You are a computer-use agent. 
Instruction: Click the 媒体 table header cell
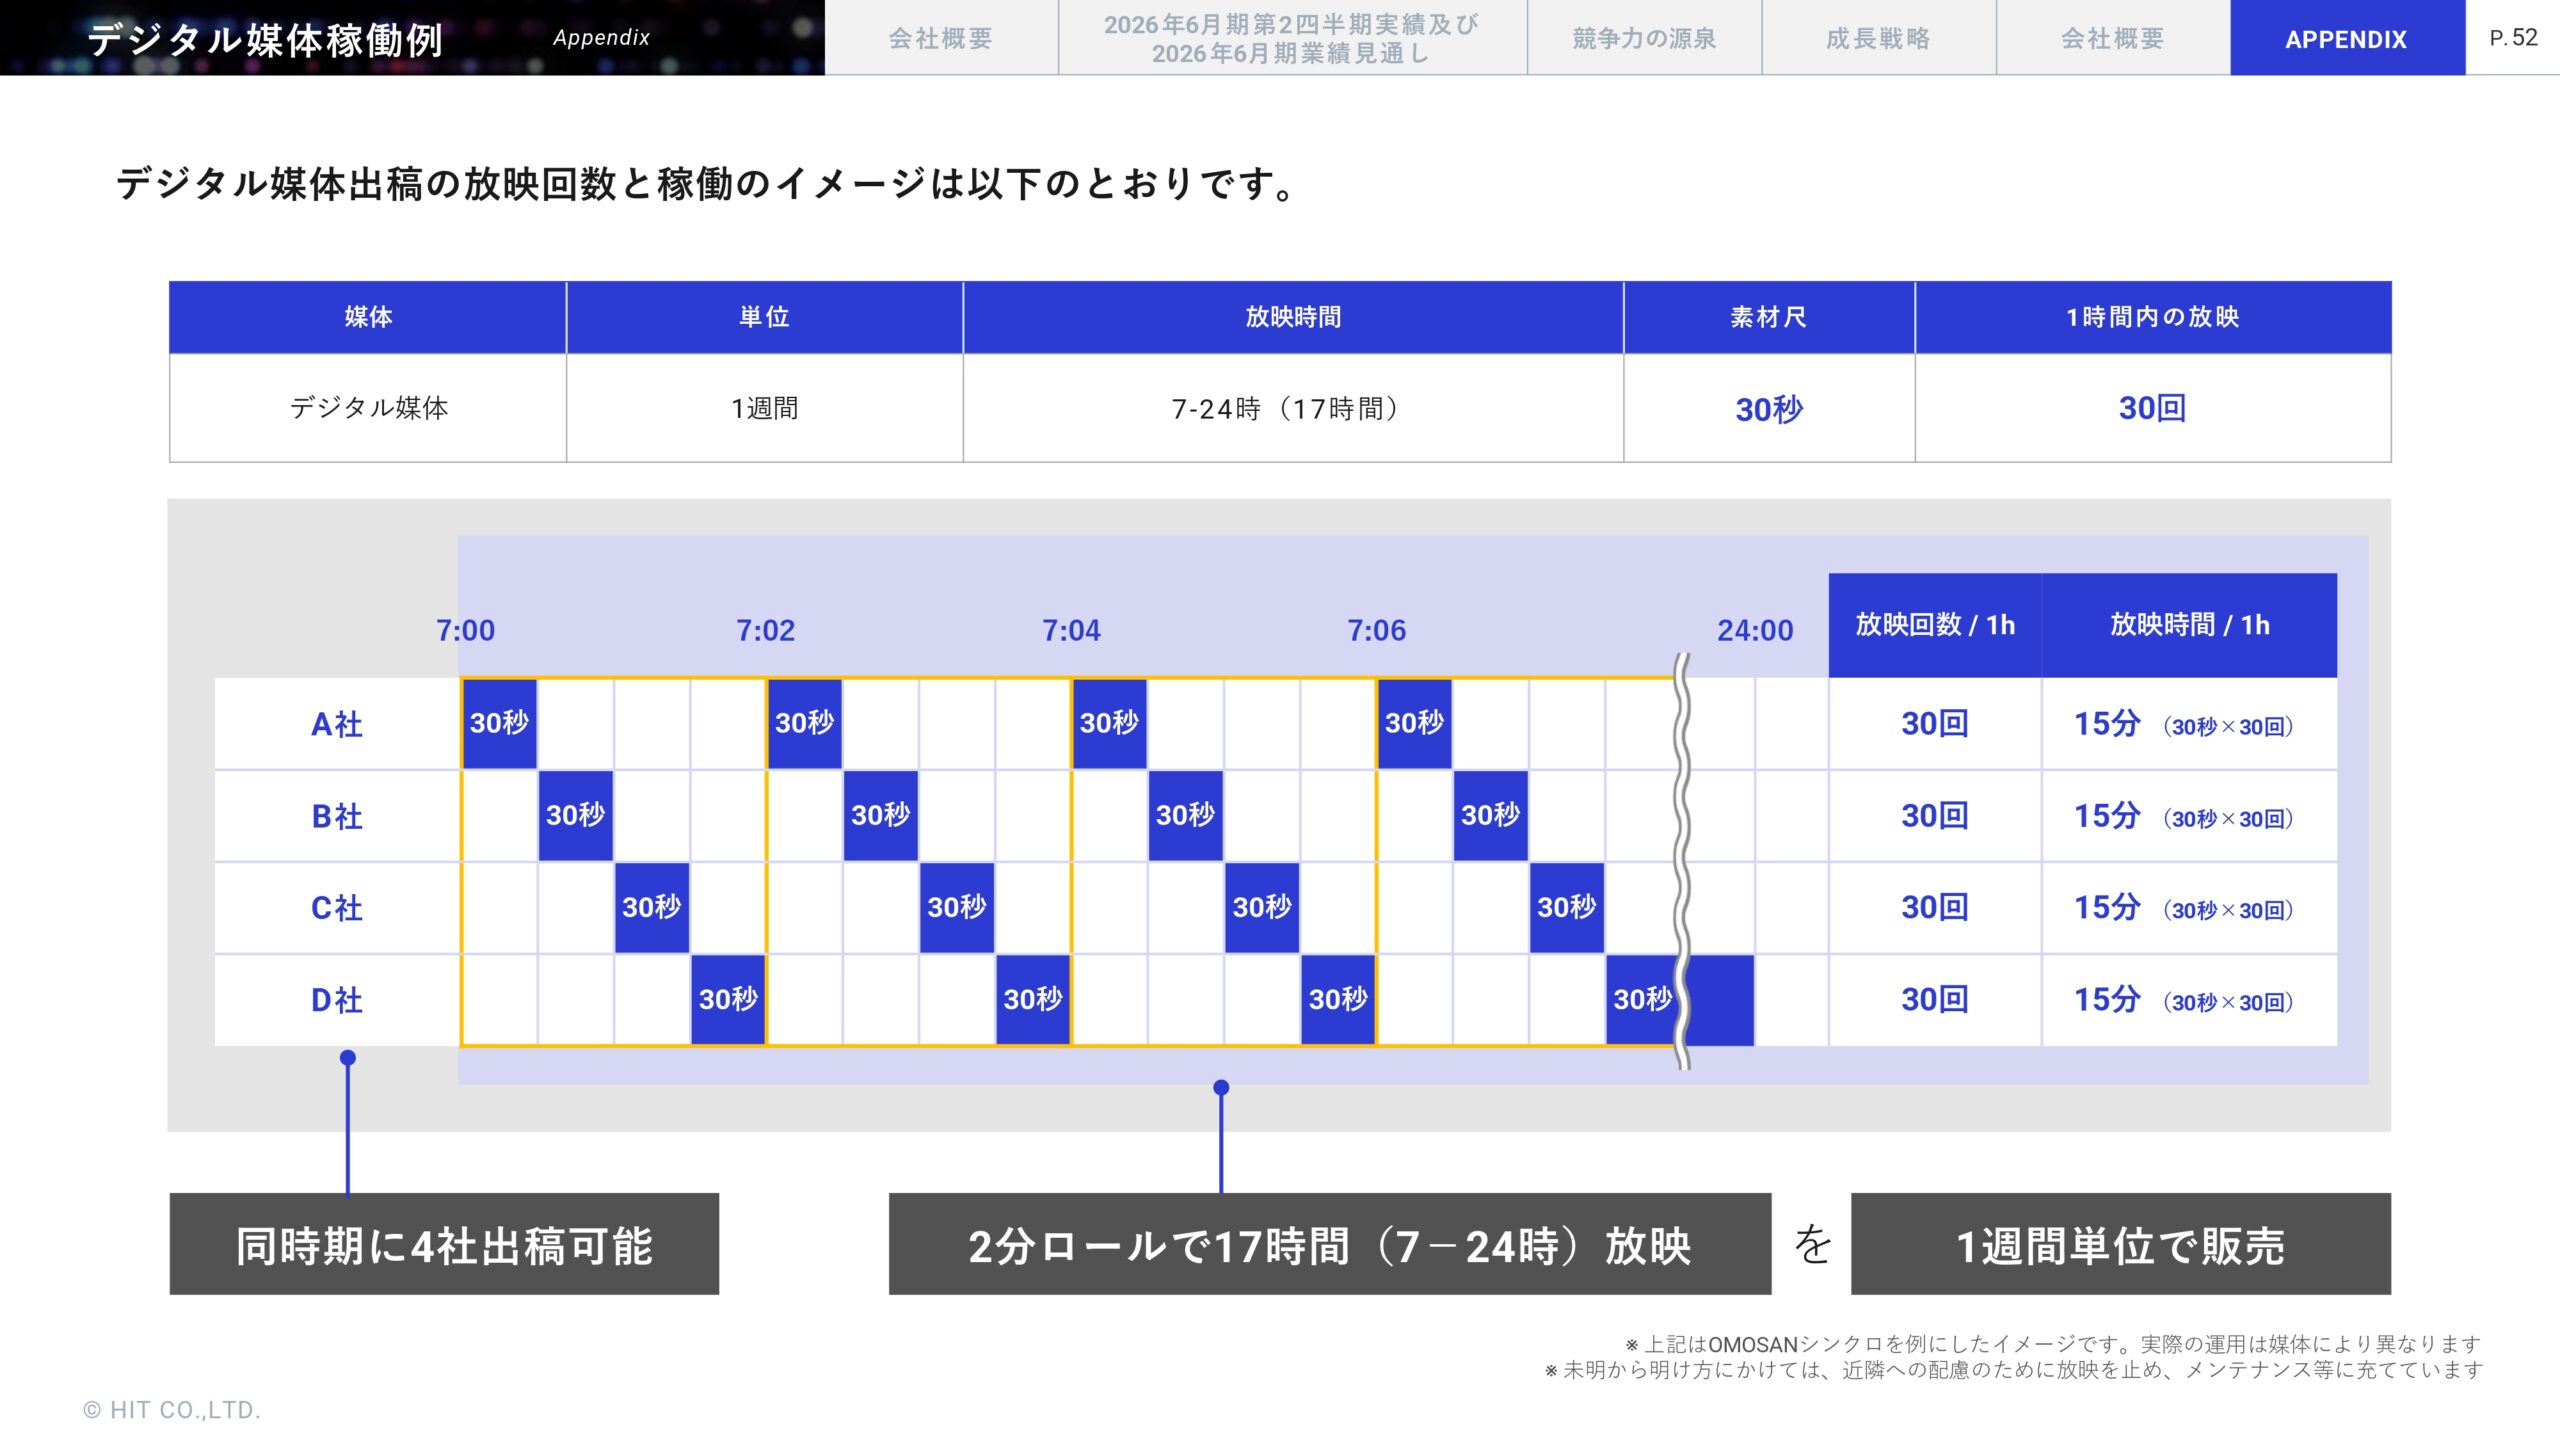(x=367, y=317)
